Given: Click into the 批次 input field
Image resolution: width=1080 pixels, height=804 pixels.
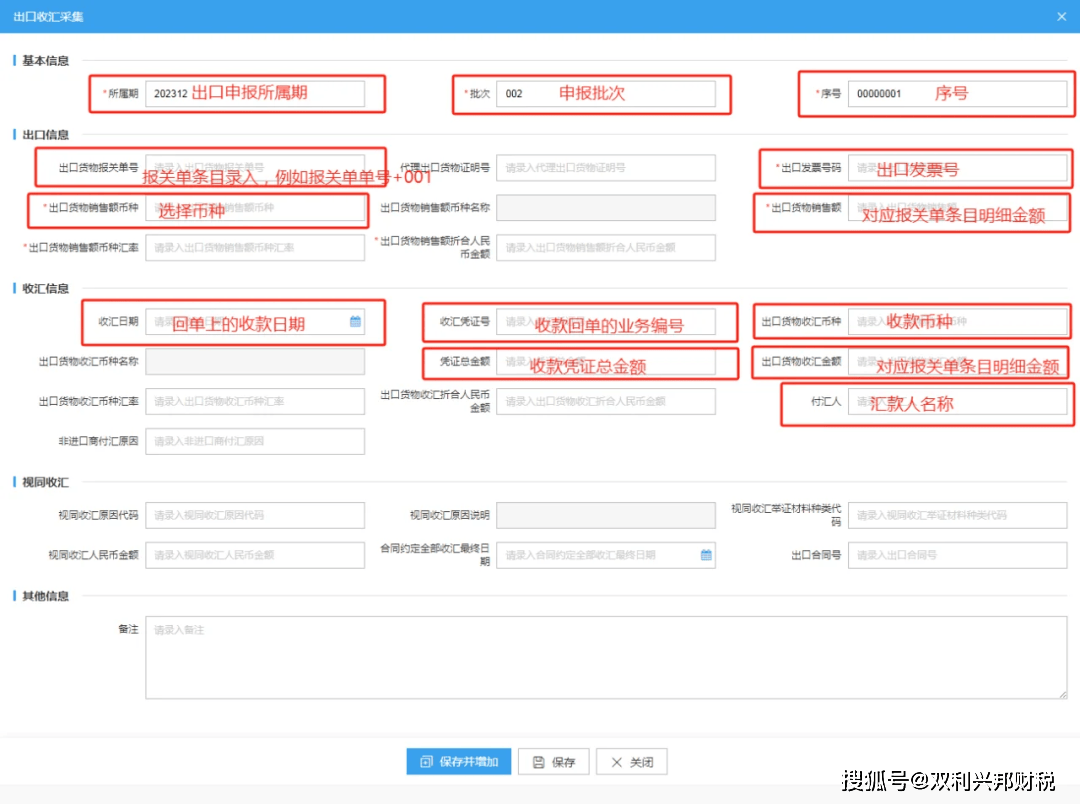Looking at the screenshot, I should click(x=605, y=94).
